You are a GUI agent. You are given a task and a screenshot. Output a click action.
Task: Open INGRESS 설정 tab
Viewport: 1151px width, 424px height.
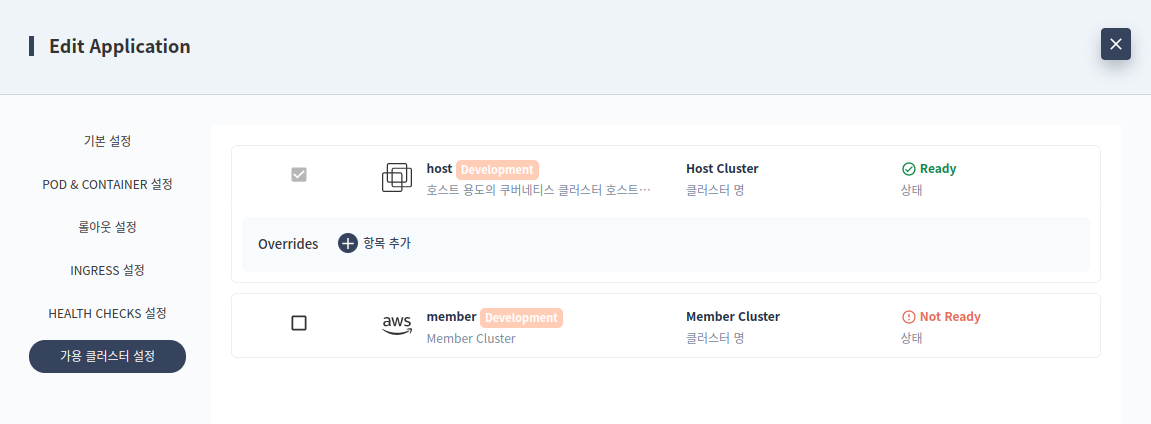click(107, 270)
